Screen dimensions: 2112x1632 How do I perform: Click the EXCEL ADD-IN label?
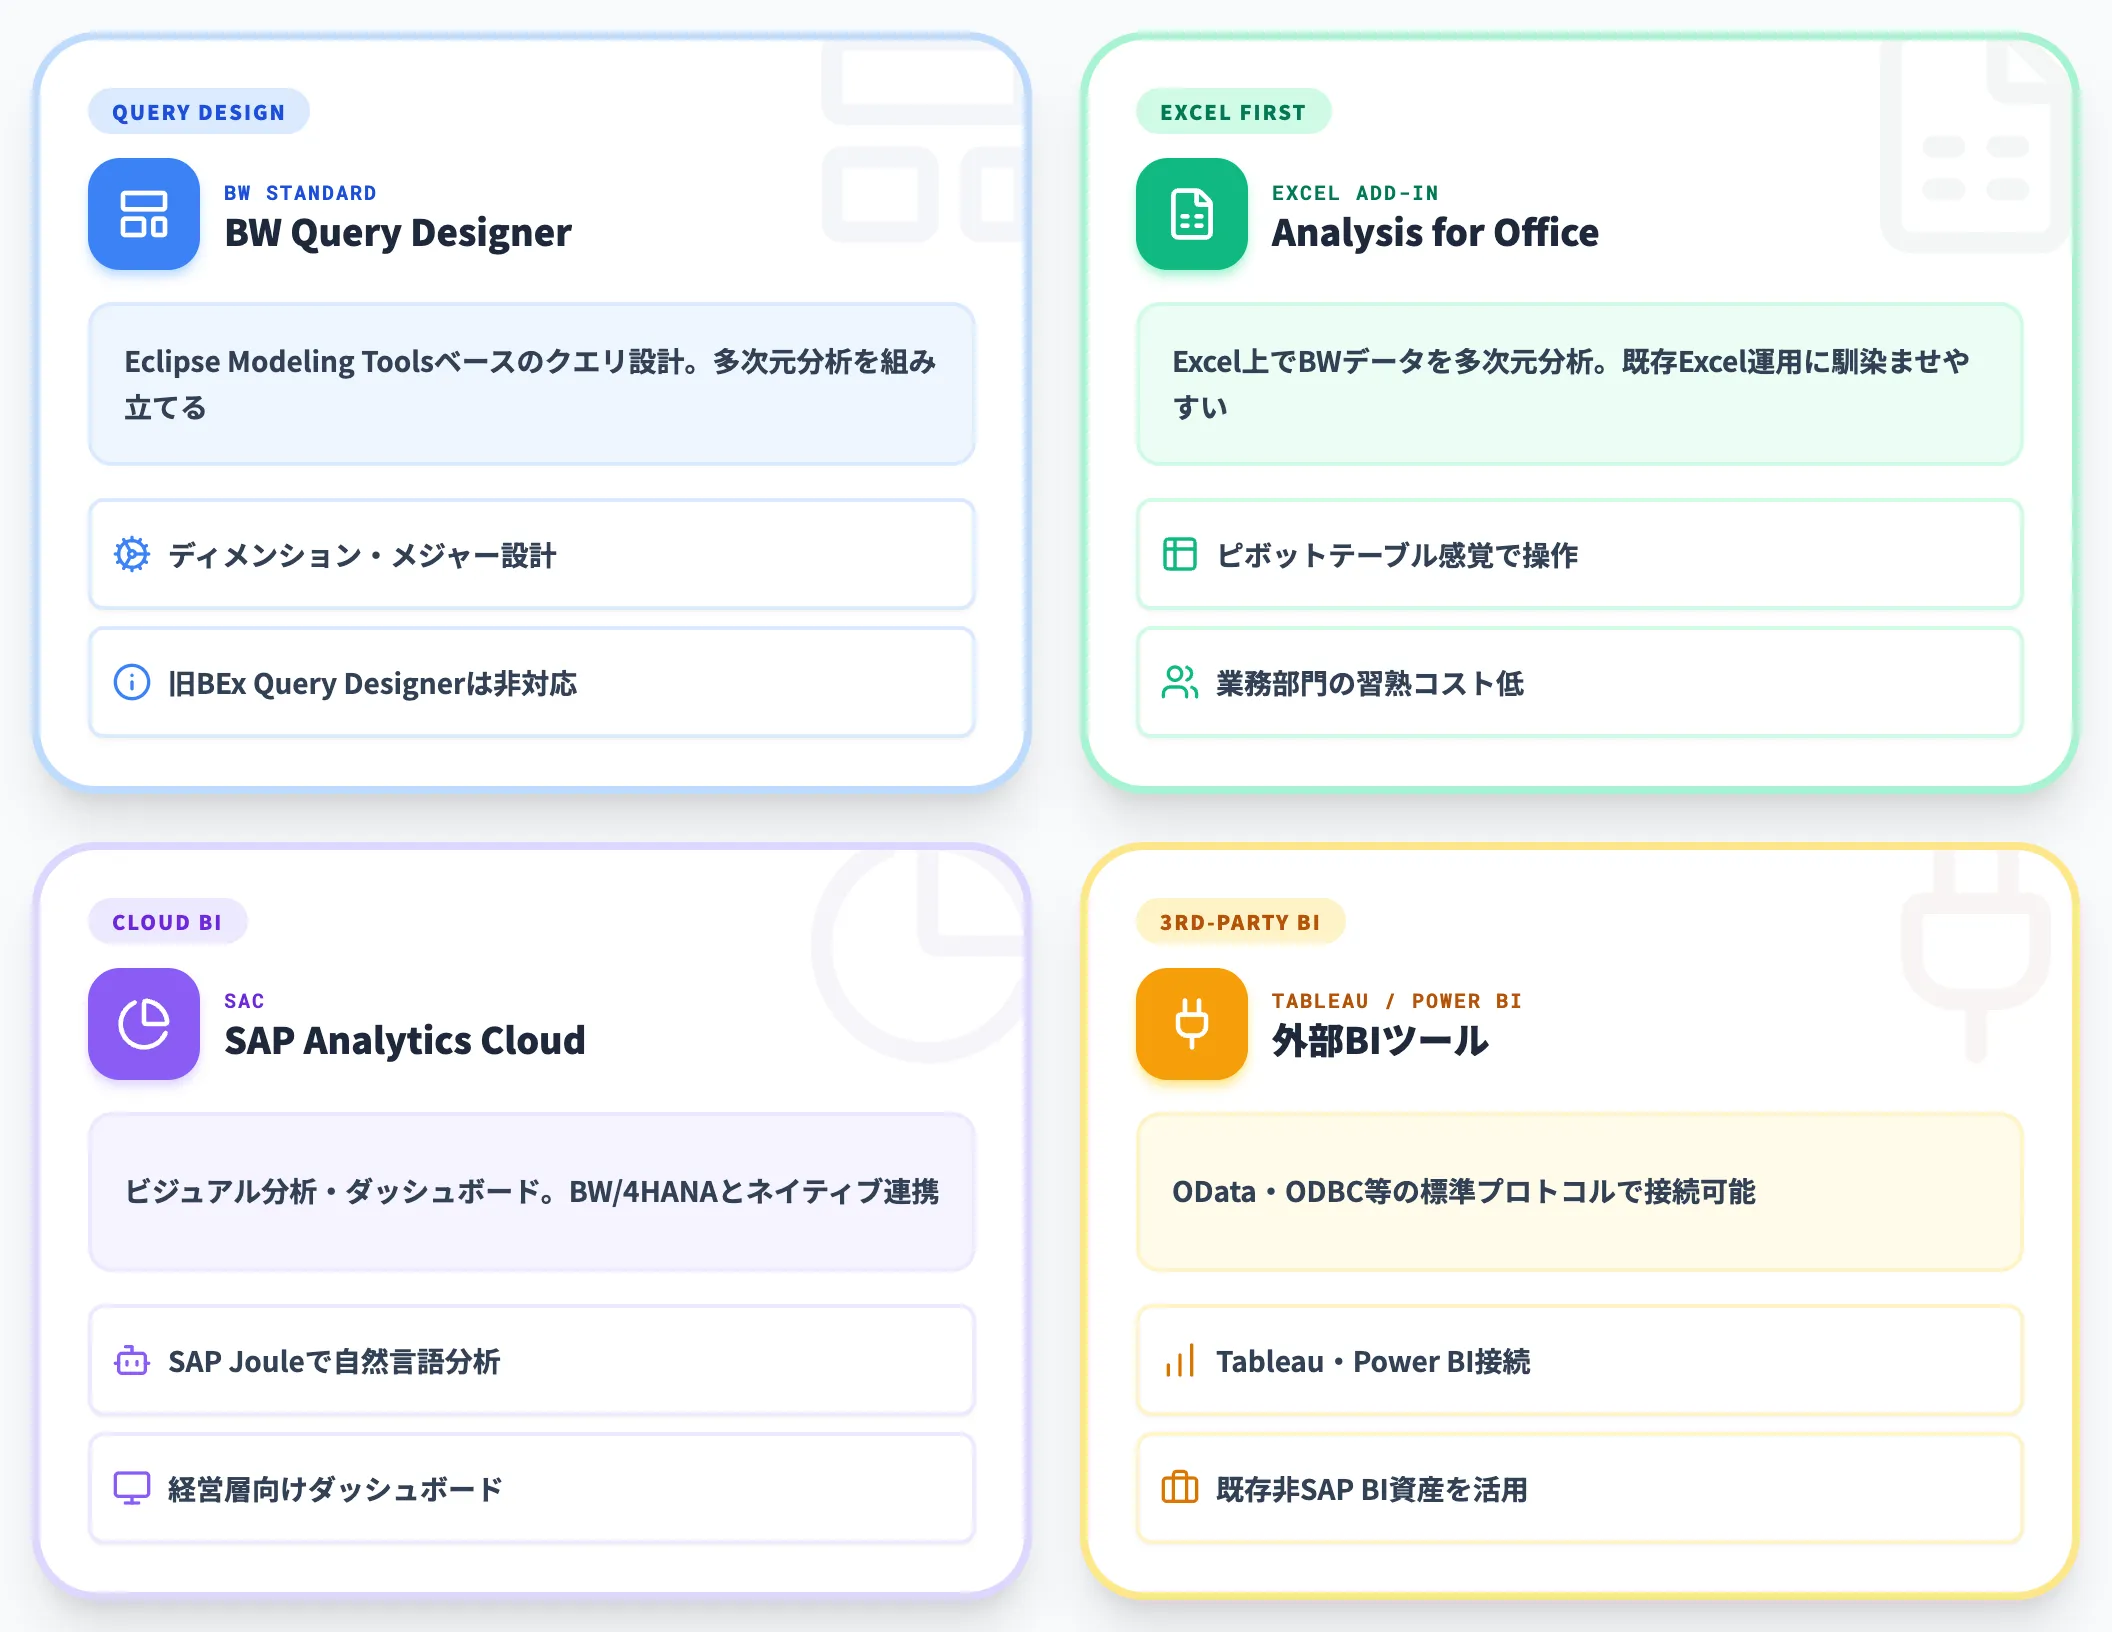pos(1355,193)
